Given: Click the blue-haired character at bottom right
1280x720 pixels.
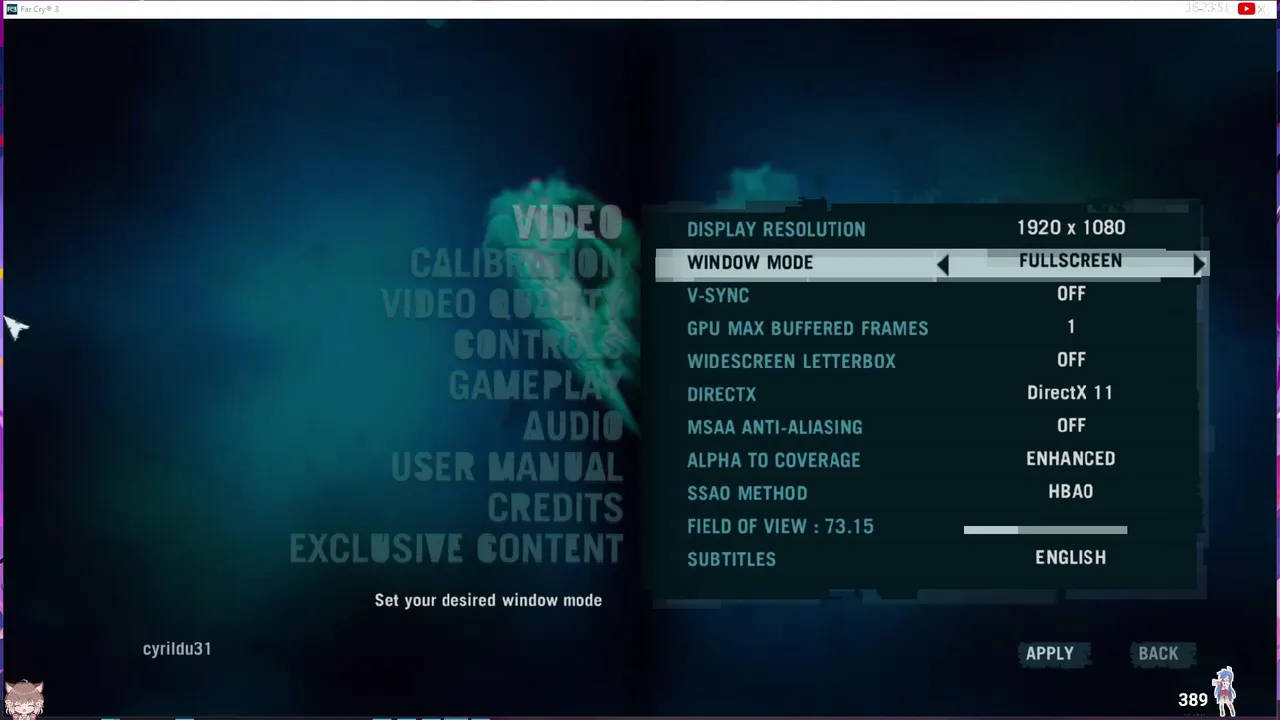Looking at the screenshot, I should [x=1225, y=691].
